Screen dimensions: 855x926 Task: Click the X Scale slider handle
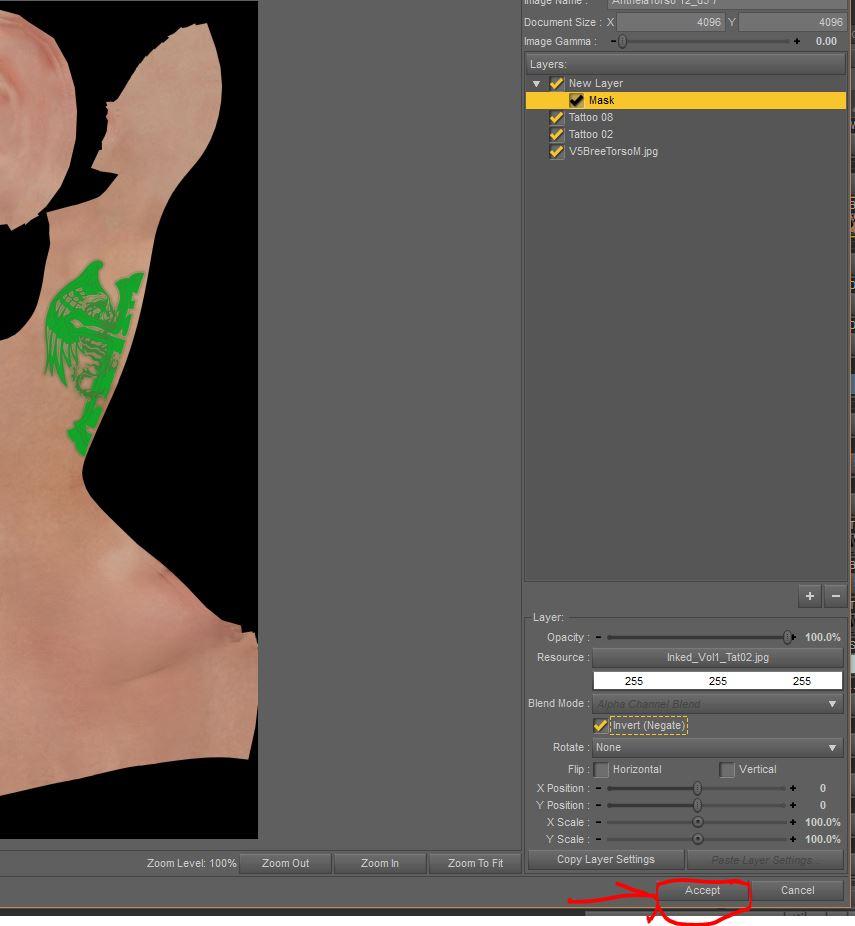697,822
